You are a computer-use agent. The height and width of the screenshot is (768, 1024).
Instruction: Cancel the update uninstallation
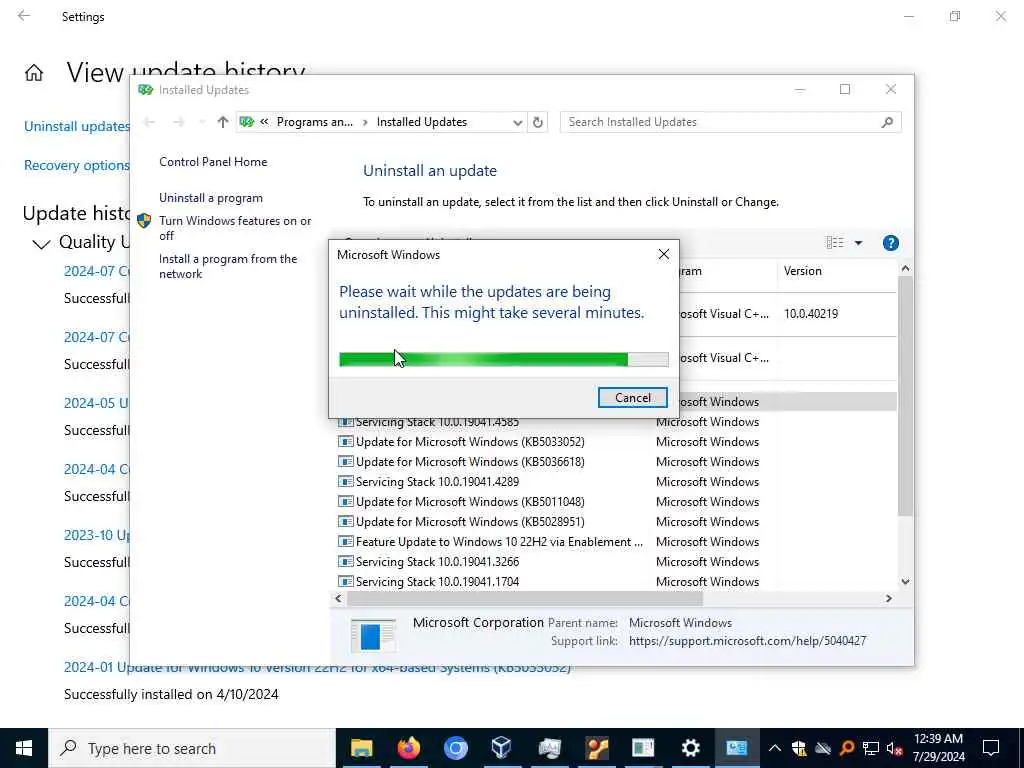(632, 398)
